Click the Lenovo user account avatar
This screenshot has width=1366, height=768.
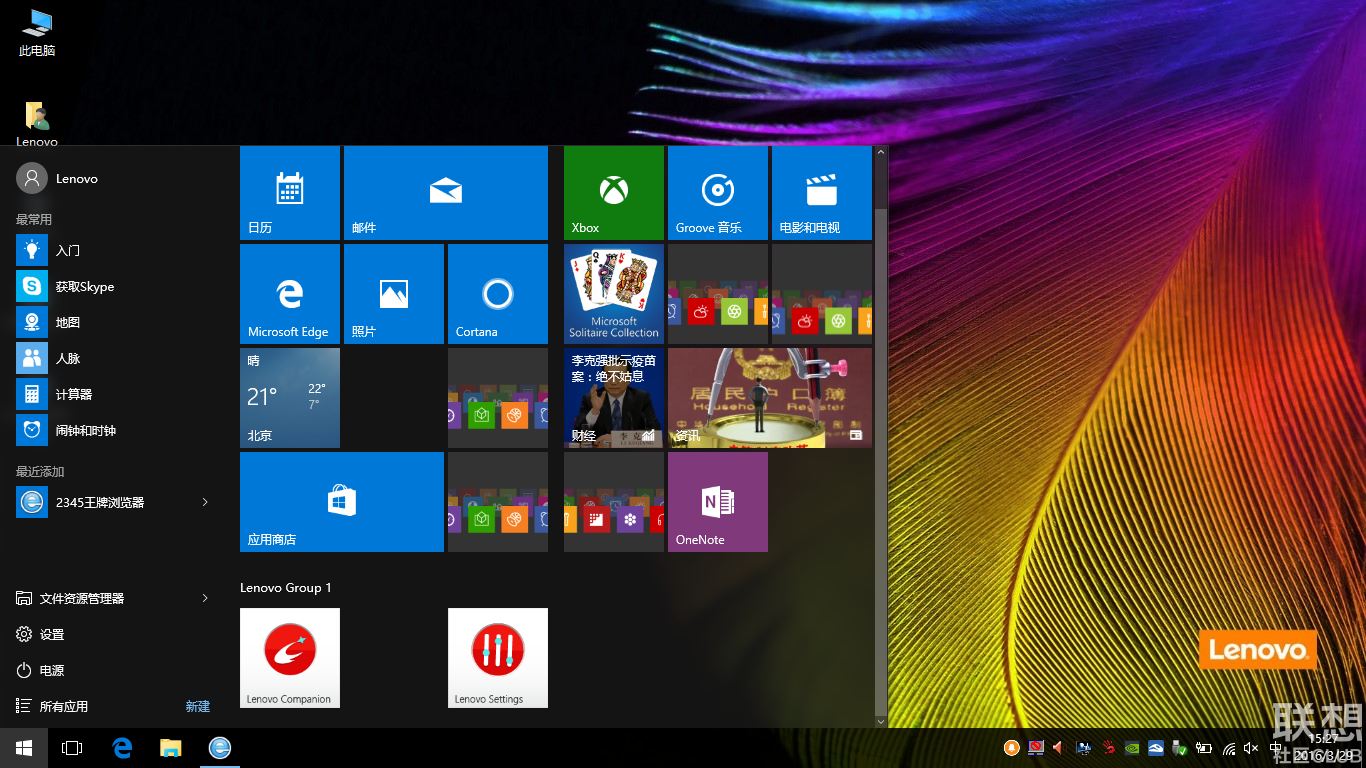(x=32, y=178)
